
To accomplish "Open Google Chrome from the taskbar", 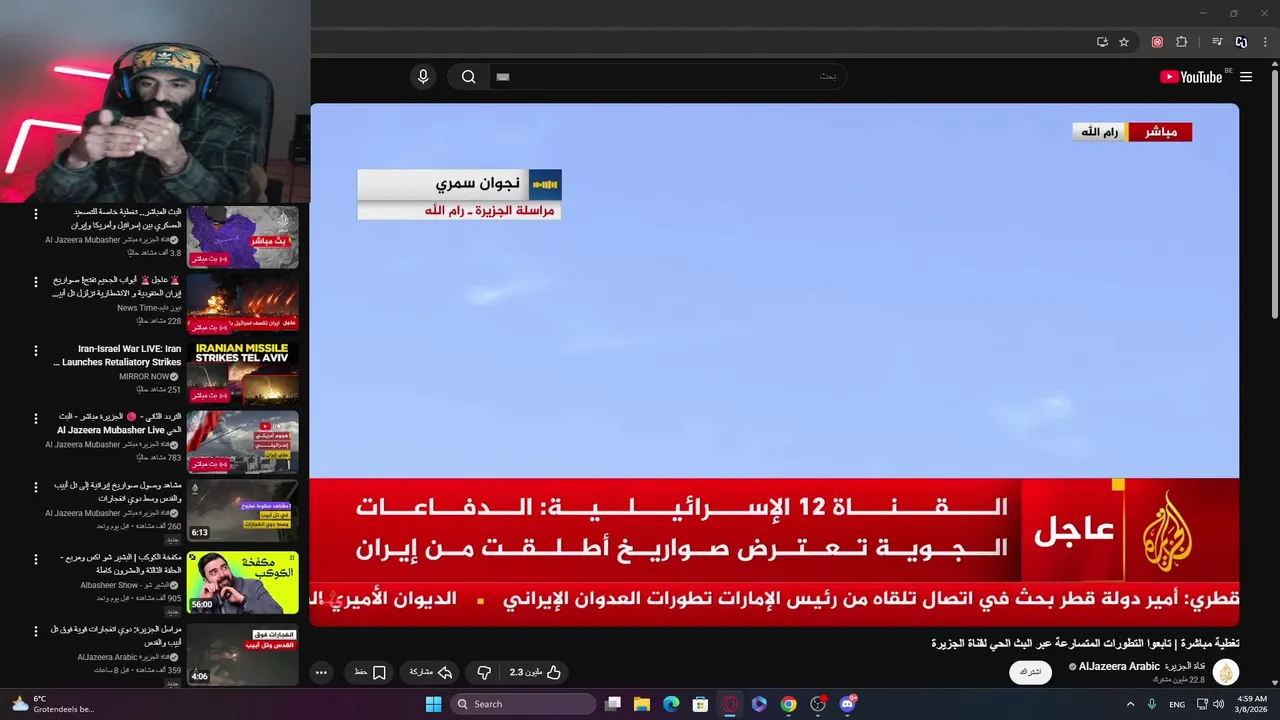I will coord(789,704).
